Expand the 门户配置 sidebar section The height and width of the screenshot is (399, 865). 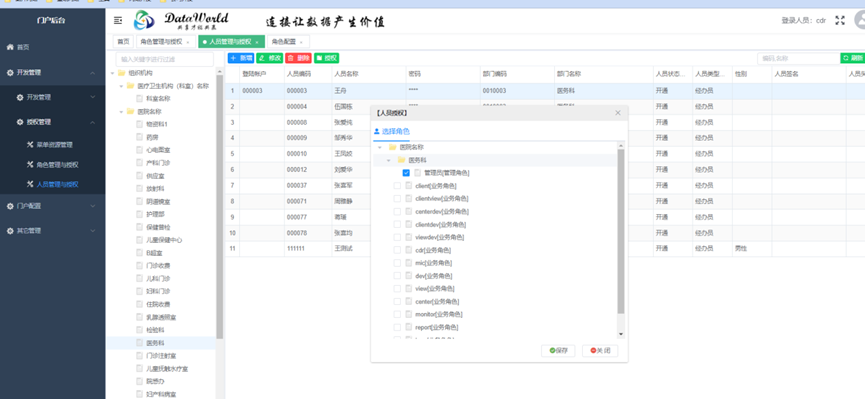tap(93, 206)
